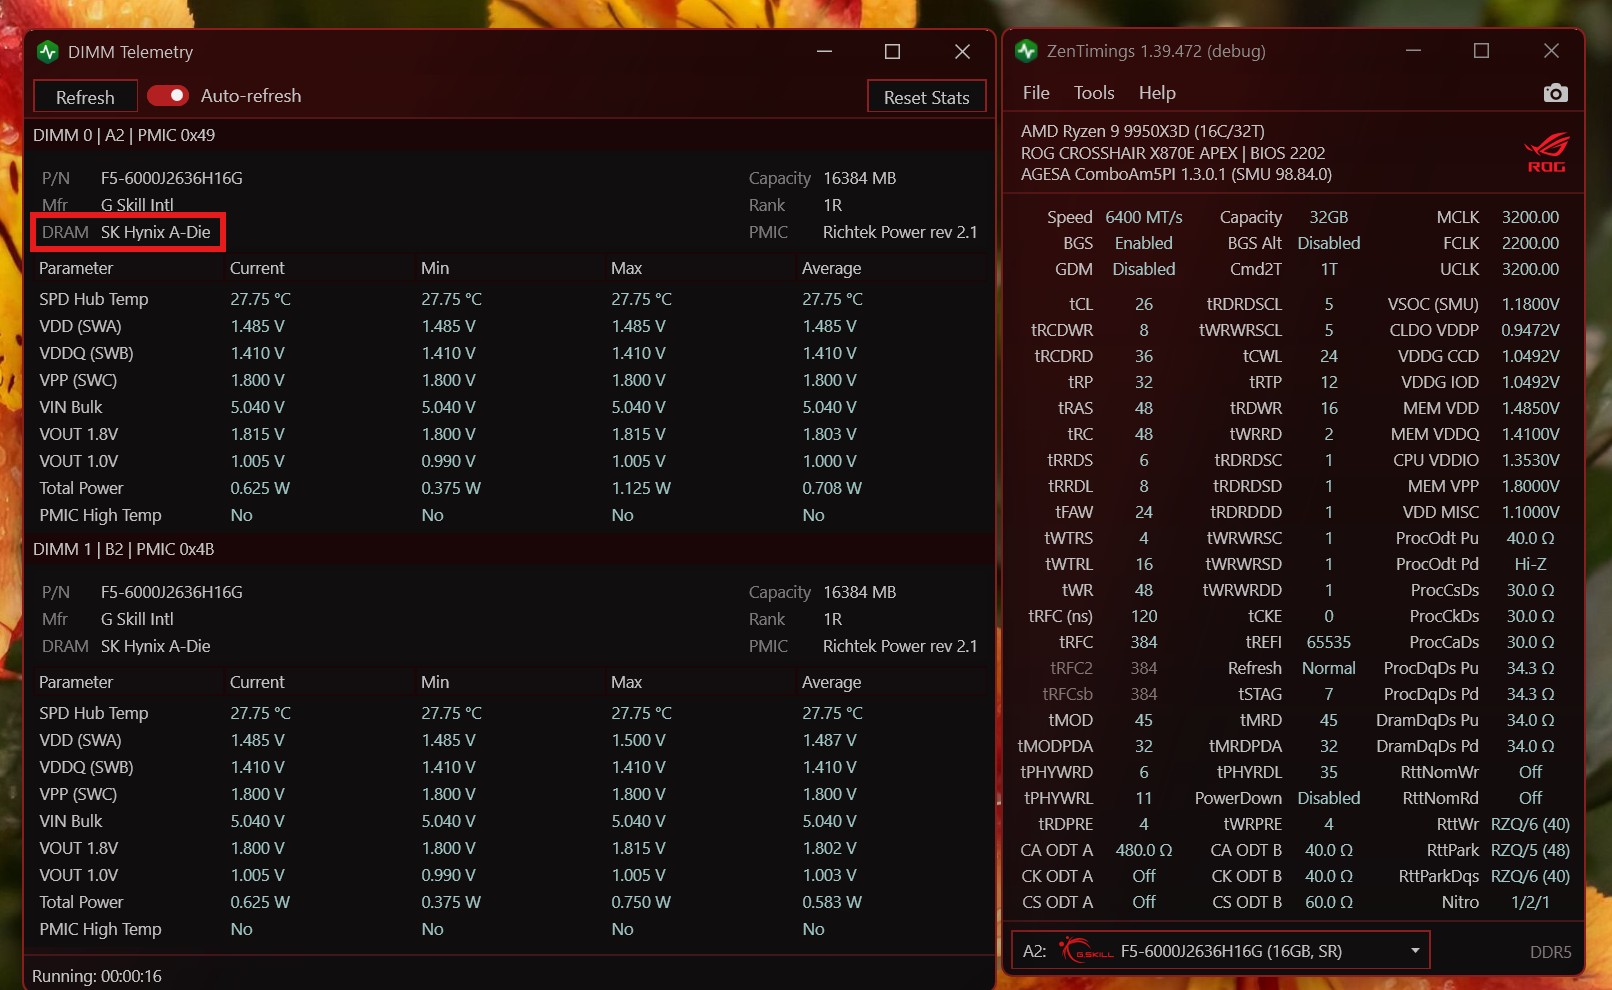Close the ZenTimings window
The image size is (1612, 990).
[x=1551, y=51]
